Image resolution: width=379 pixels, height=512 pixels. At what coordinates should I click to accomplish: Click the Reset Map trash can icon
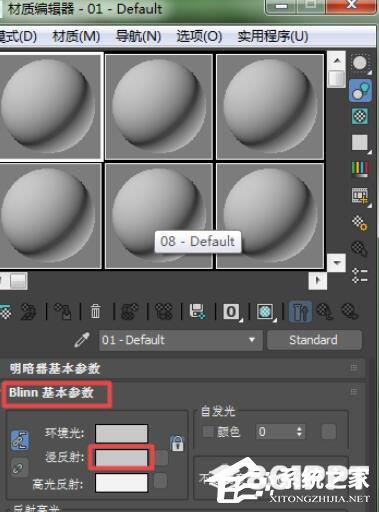tap(96, 312)
